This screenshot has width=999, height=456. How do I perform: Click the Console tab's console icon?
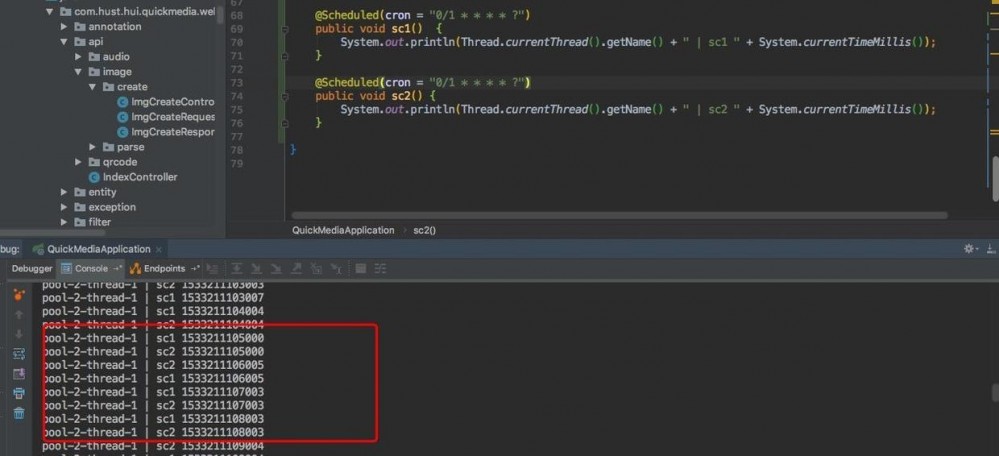click(x=66, y=269)
